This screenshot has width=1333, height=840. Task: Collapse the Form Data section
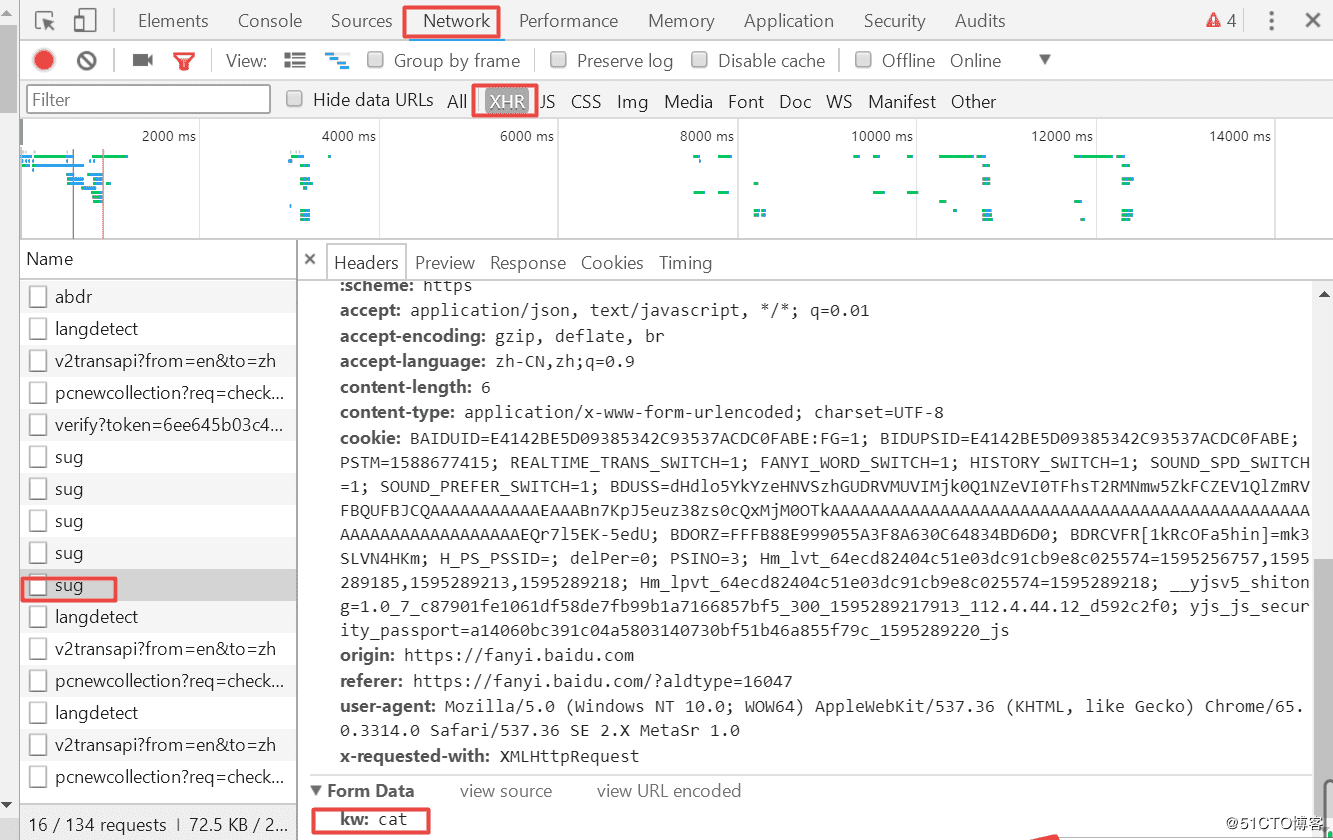[317, 790]
